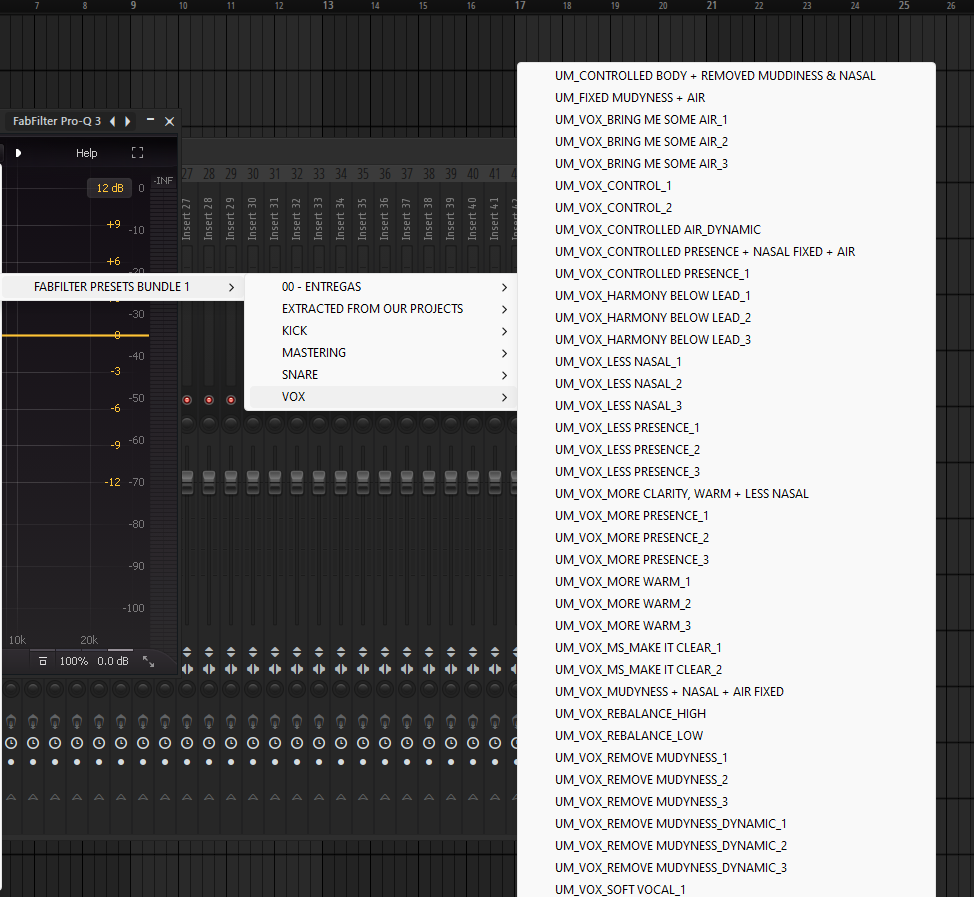Swap stereo channels on Insert 33
The height and width of the screenshot is (897, 974).
pos(319,669)
